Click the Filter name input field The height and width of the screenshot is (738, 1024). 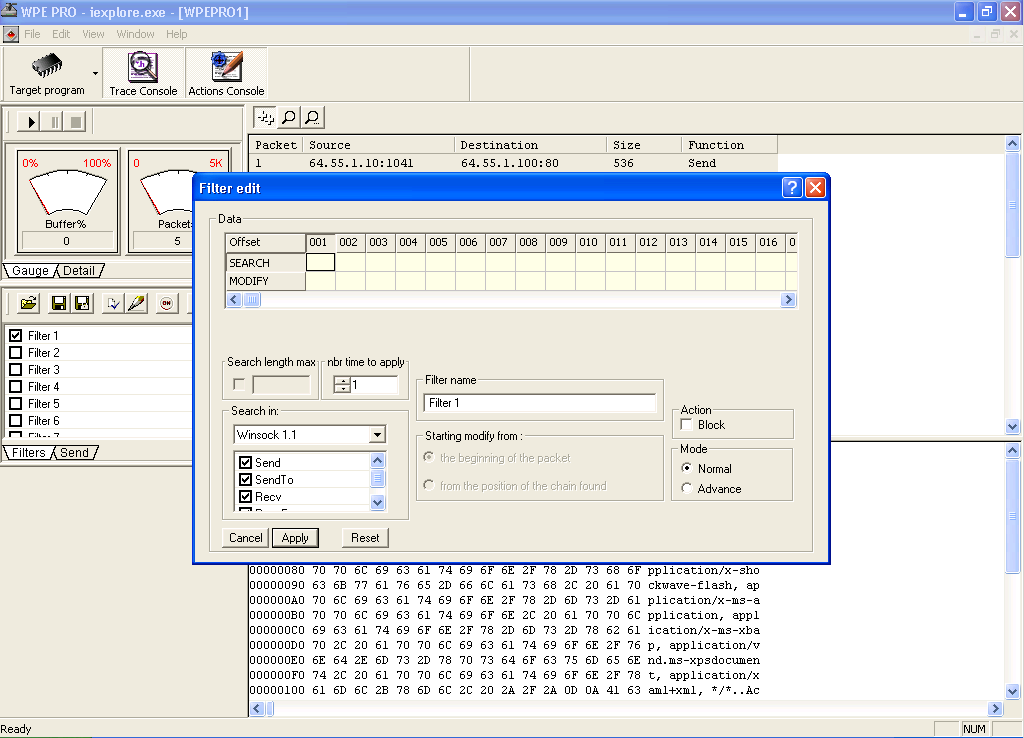tap(539, 403)
